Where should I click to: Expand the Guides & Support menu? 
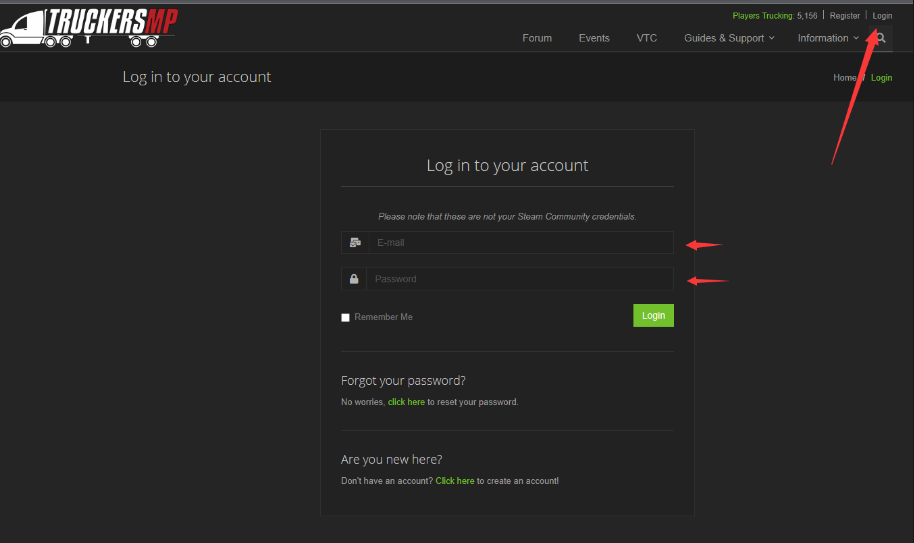coord(730,38)
